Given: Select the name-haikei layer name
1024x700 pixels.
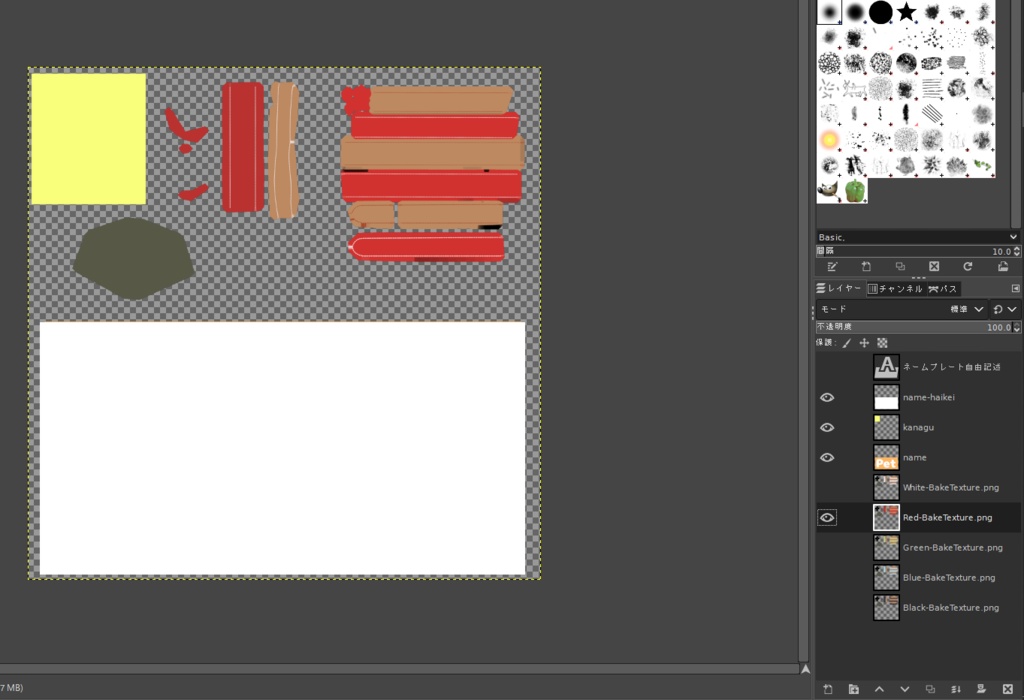Looking at the screenshot, I should point(929,397).
